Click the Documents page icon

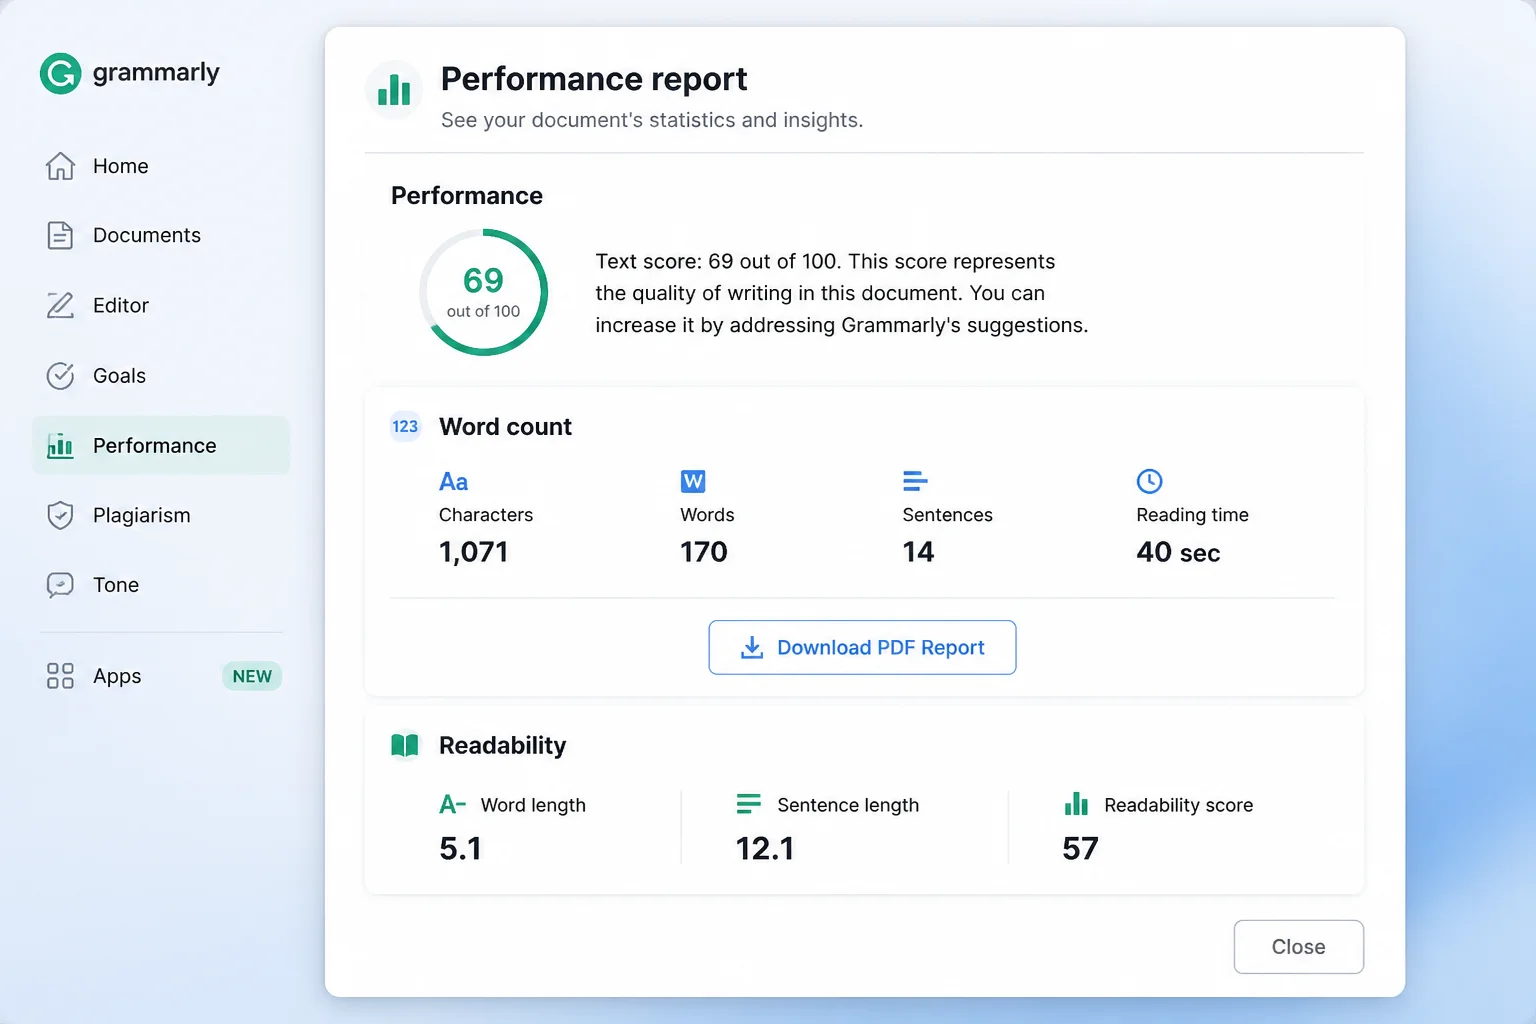[x=60, y=235]
